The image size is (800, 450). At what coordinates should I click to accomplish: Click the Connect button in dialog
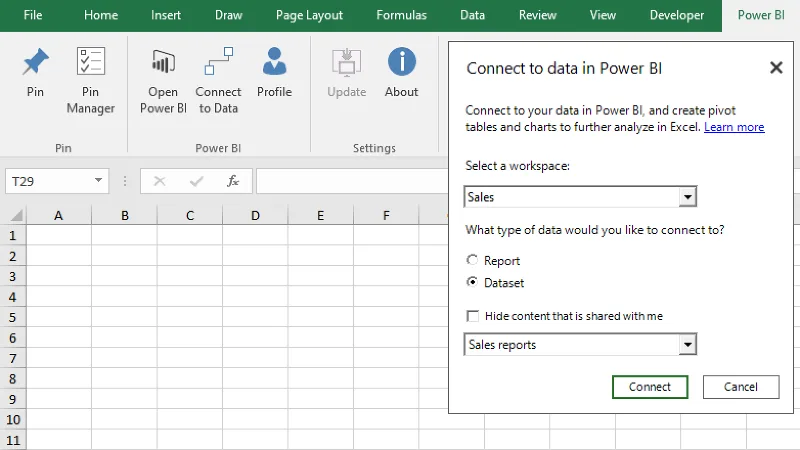(x=649, y=387)
